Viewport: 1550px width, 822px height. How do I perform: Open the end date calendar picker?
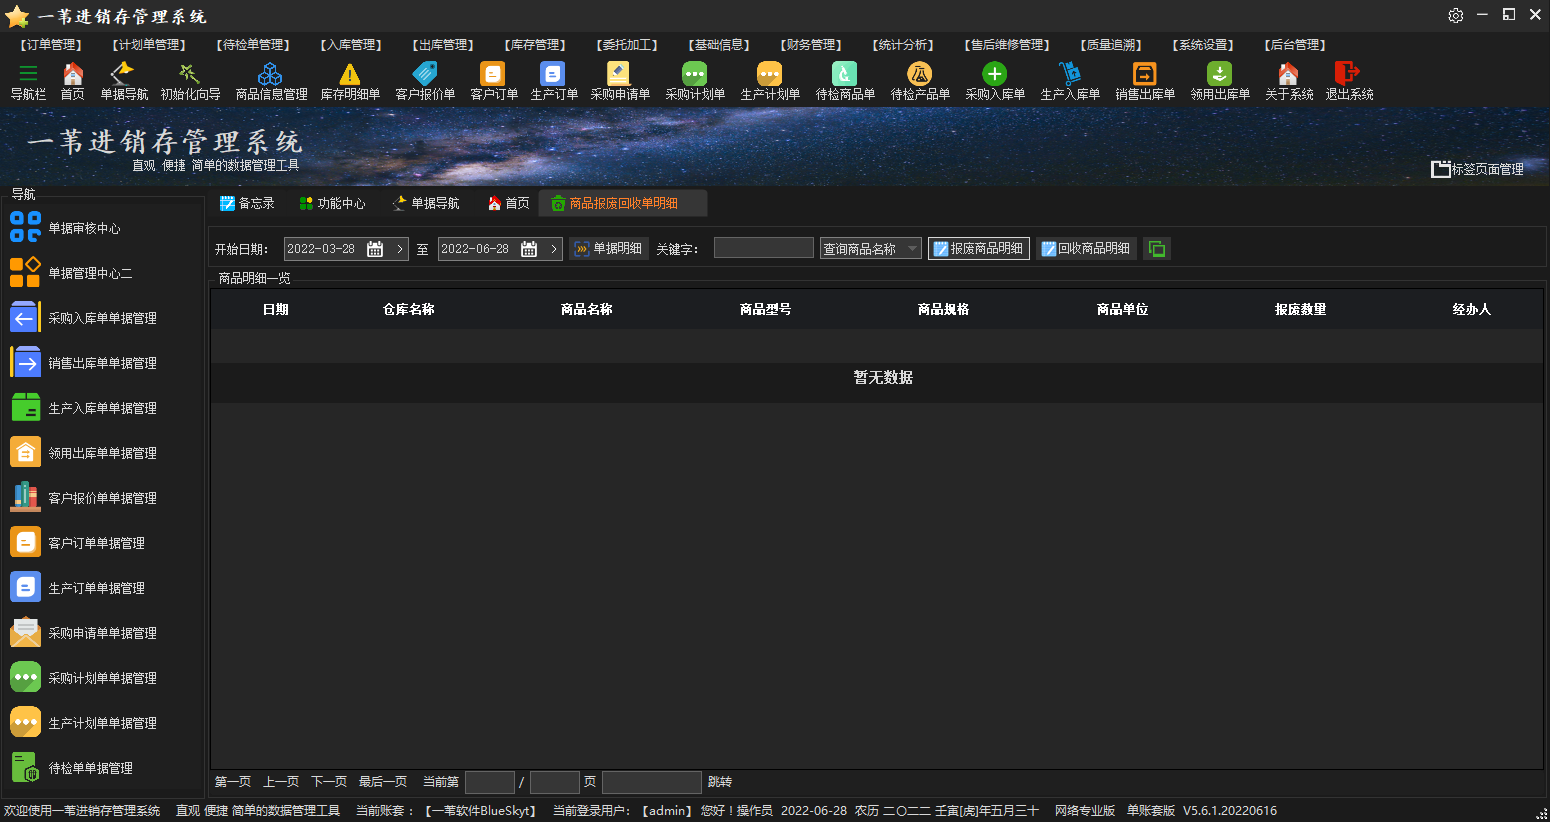(529, 249)
